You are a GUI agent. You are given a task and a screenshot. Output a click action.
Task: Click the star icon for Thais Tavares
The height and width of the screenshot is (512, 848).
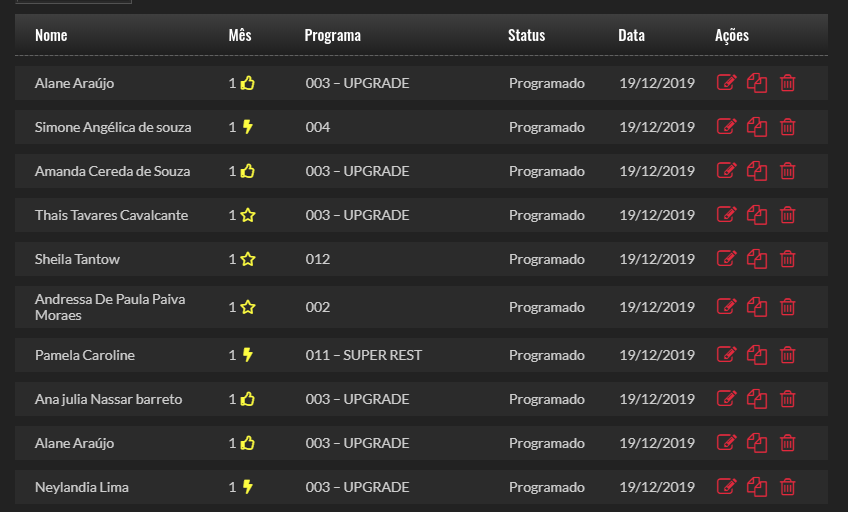click(x=248, y=215)
